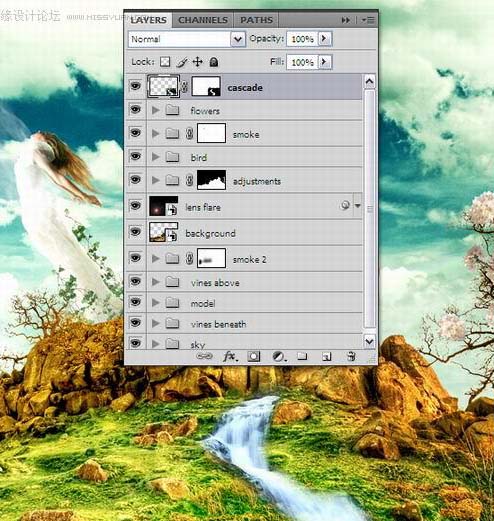Screen dimensions: 494x521
Task: Open the Layers panel options menu
Action: point(368,20)
